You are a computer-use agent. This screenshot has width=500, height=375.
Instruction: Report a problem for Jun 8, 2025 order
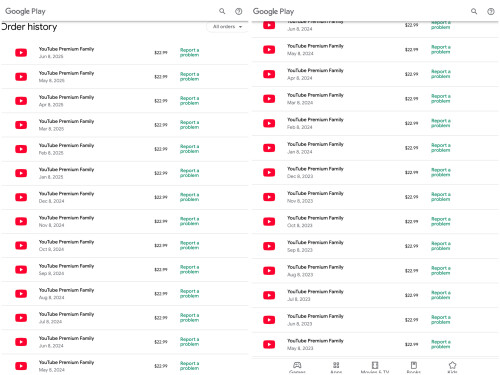point(189,52)
